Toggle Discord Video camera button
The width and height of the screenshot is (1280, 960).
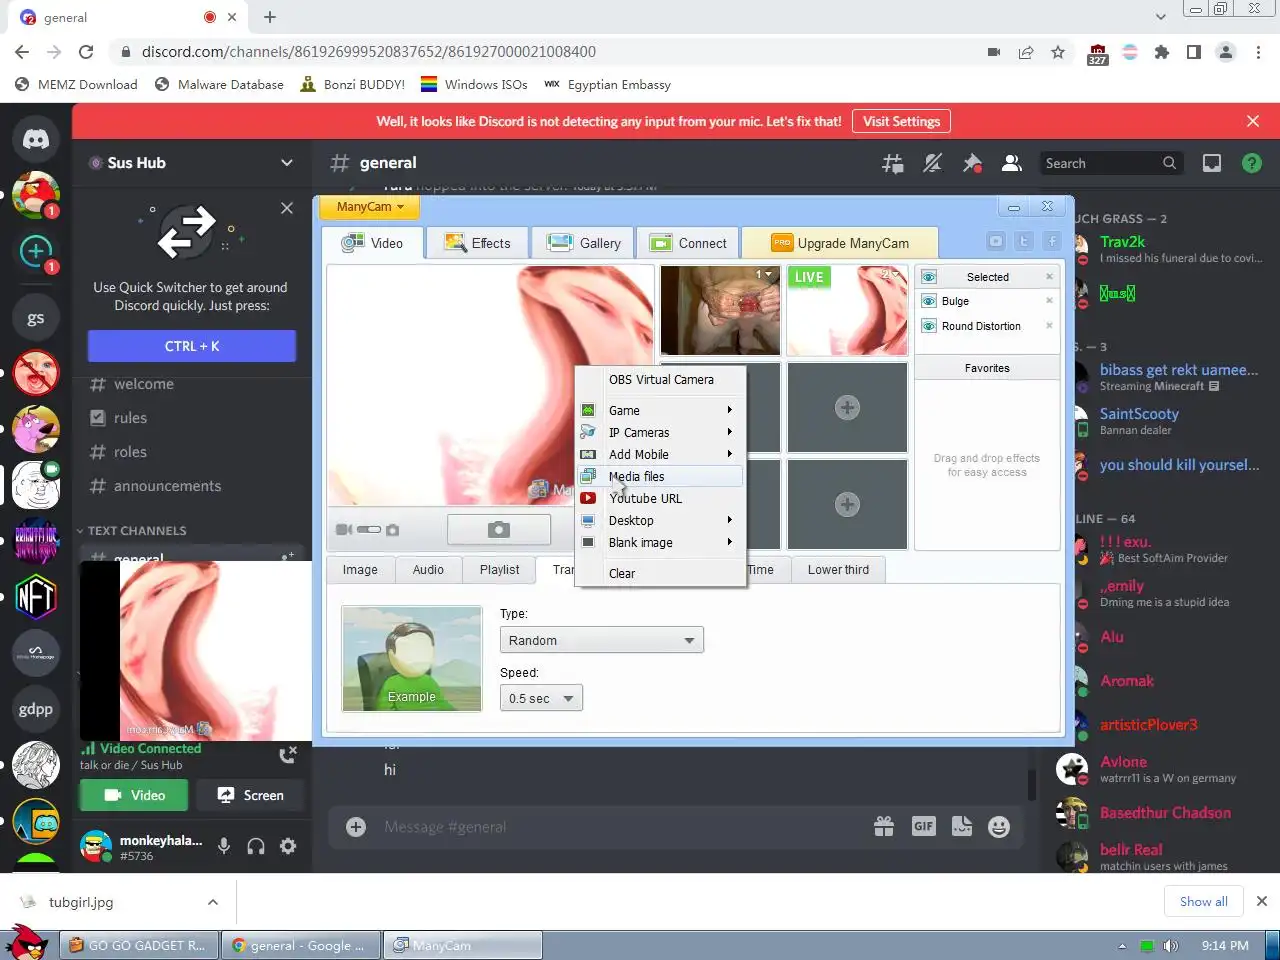pyautogui.click(x=134, y=795)
